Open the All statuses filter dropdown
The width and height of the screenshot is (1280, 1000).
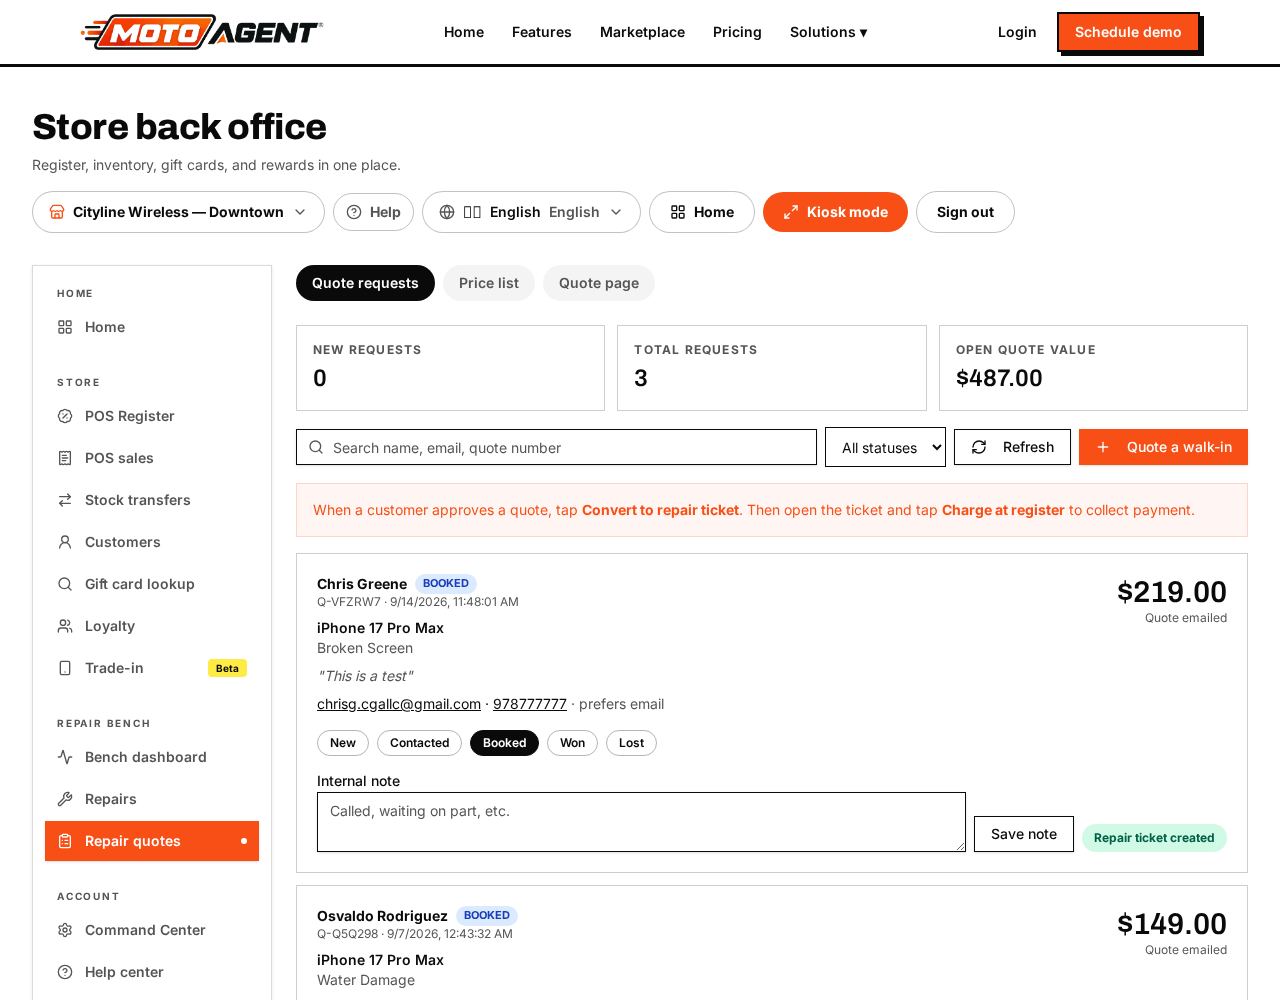885,447
